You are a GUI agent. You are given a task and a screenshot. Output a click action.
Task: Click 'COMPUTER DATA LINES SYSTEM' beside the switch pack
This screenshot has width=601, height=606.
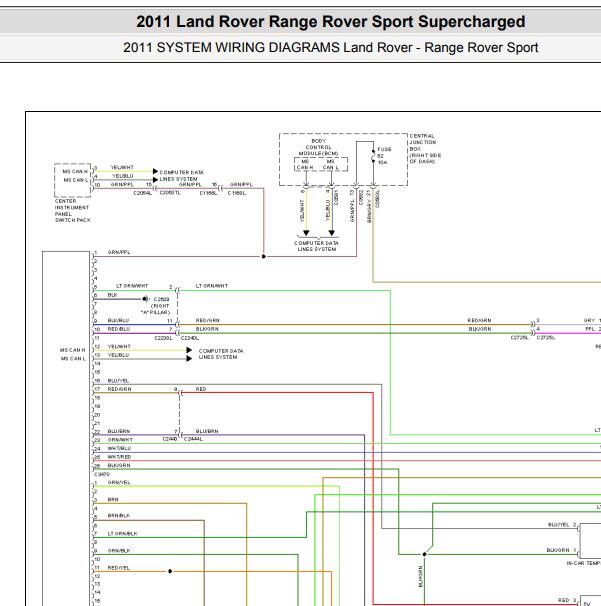(181, 176)
